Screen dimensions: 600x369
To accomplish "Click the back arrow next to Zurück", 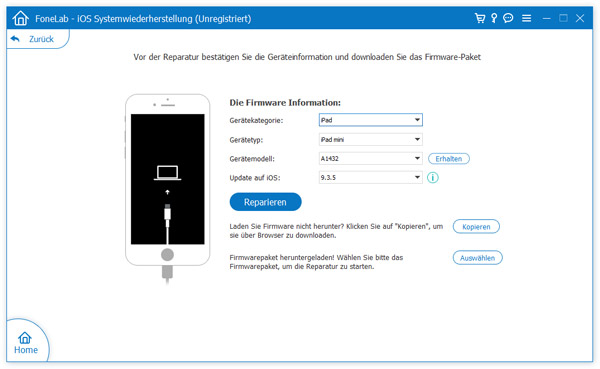I will (x=15, y=39).
